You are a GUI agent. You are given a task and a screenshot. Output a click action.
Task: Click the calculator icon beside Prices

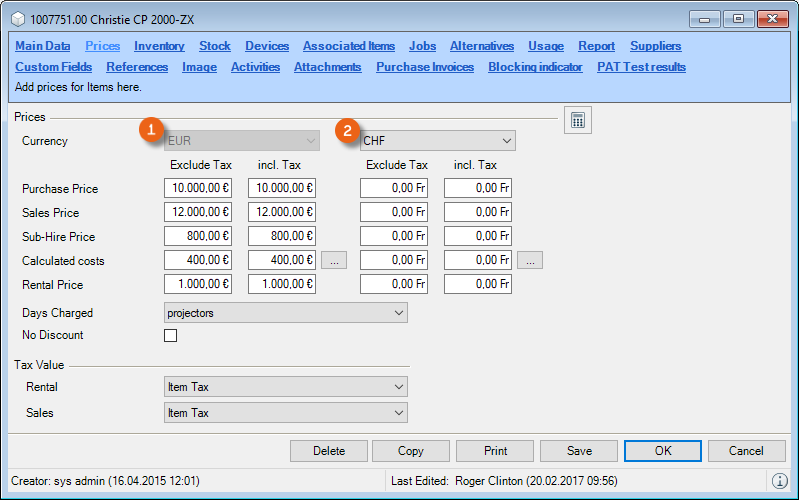point(577,120)
